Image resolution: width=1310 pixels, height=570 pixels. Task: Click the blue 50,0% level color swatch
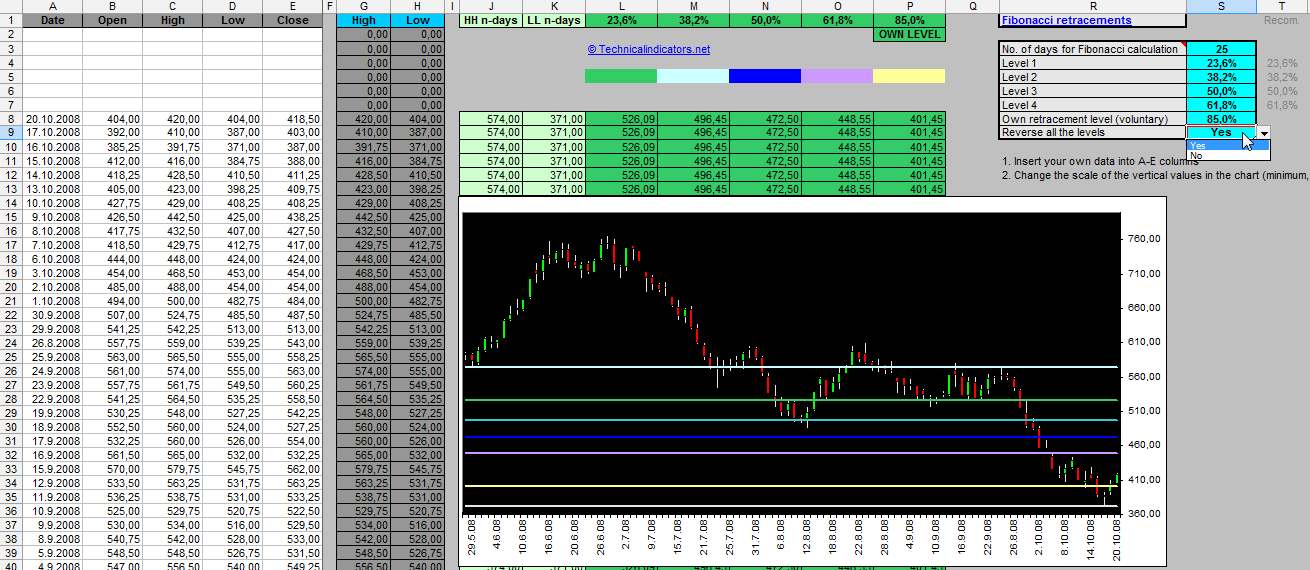[765, 76]
